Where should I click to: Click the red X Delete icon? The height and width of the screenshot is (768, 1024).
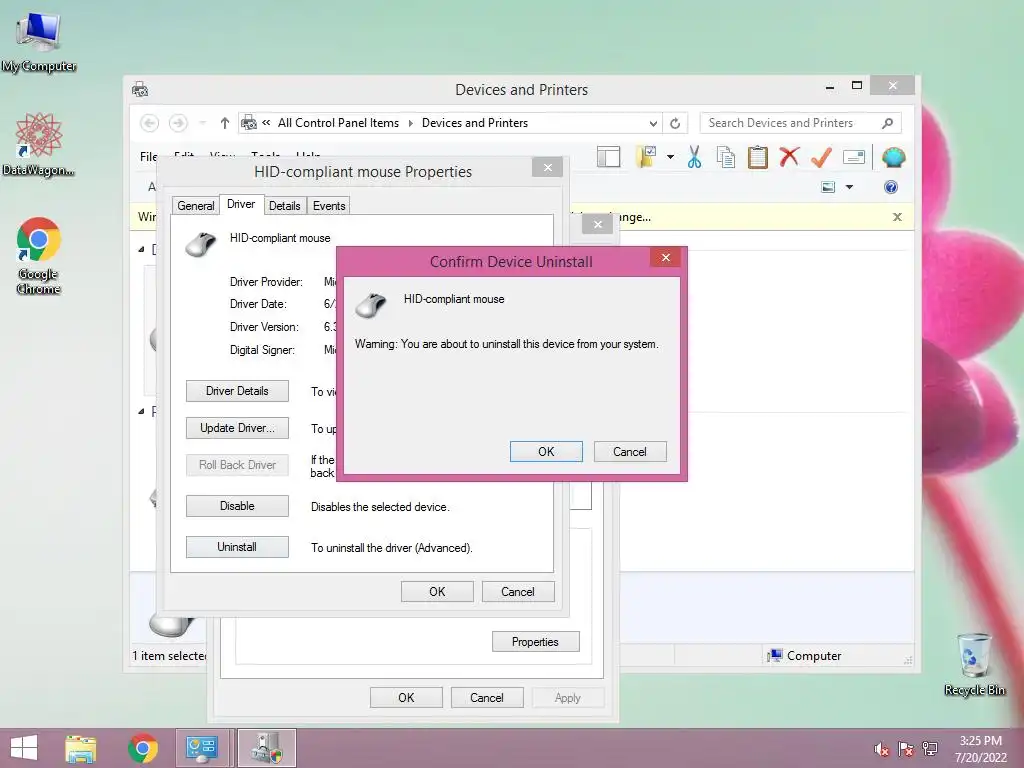pyautogui.click(x=790, y=157)
